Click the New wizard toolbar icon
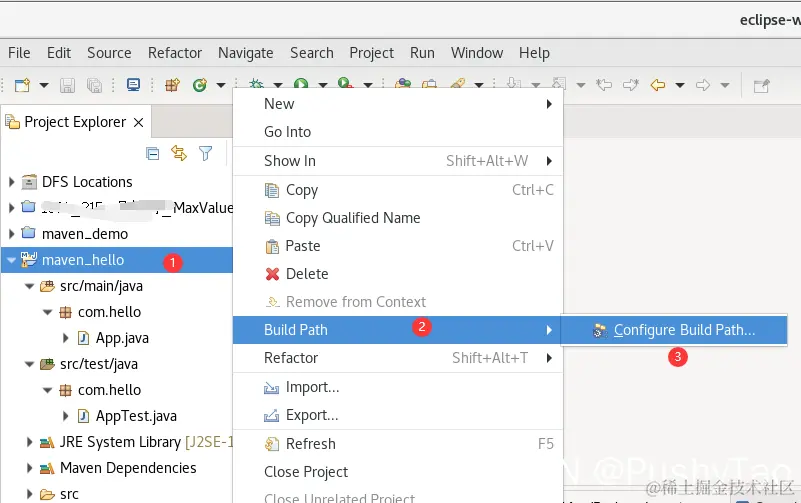This screenshot has height=503, width=801. tap(22, 85)
